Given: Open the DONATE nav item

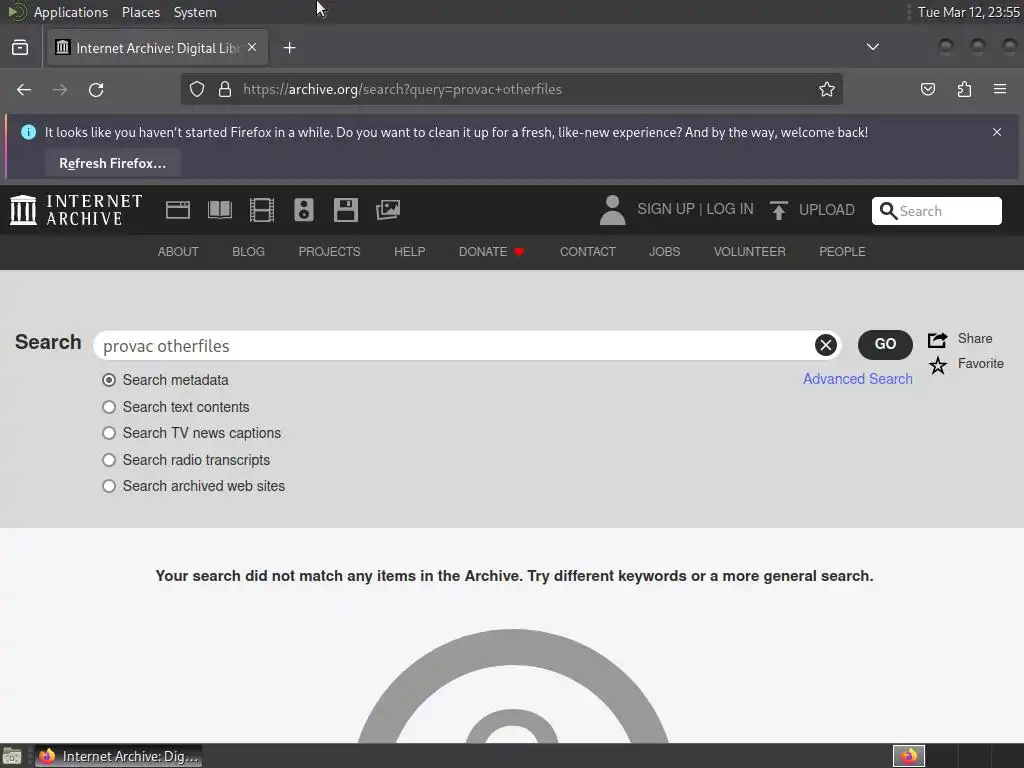Looking at the screenshot, I should coord(491,251).
